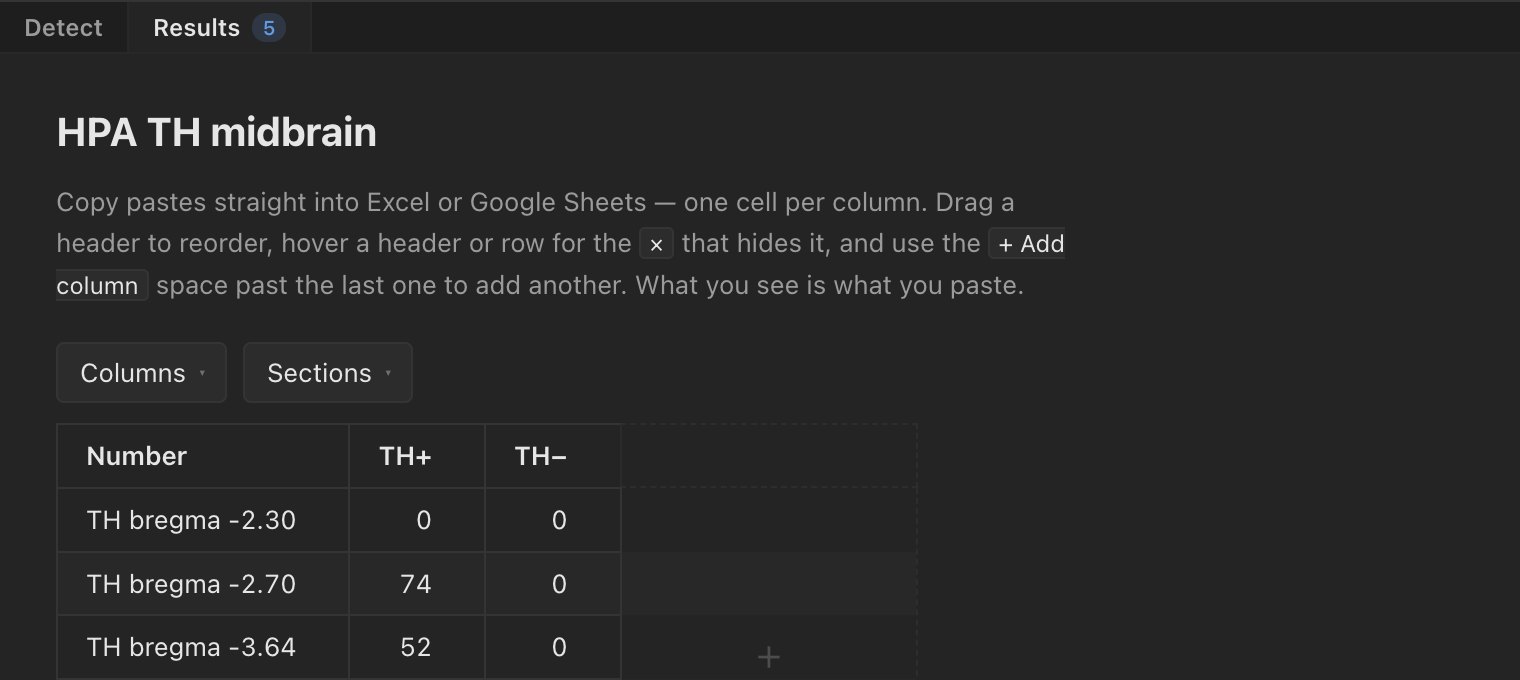The height and width of the screenshot is (680, 1520).
Task: Click the empty add-column header area
Action: pos(769,456)
